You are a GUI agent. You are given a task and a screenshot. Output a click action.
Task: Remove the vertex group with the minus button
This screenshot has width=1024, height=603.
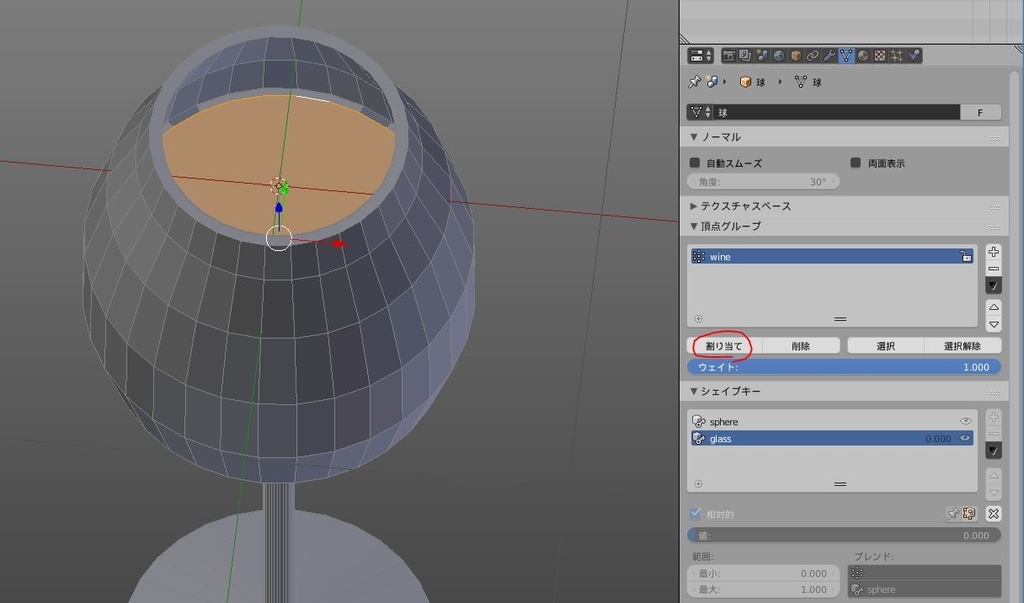point(993,269)
